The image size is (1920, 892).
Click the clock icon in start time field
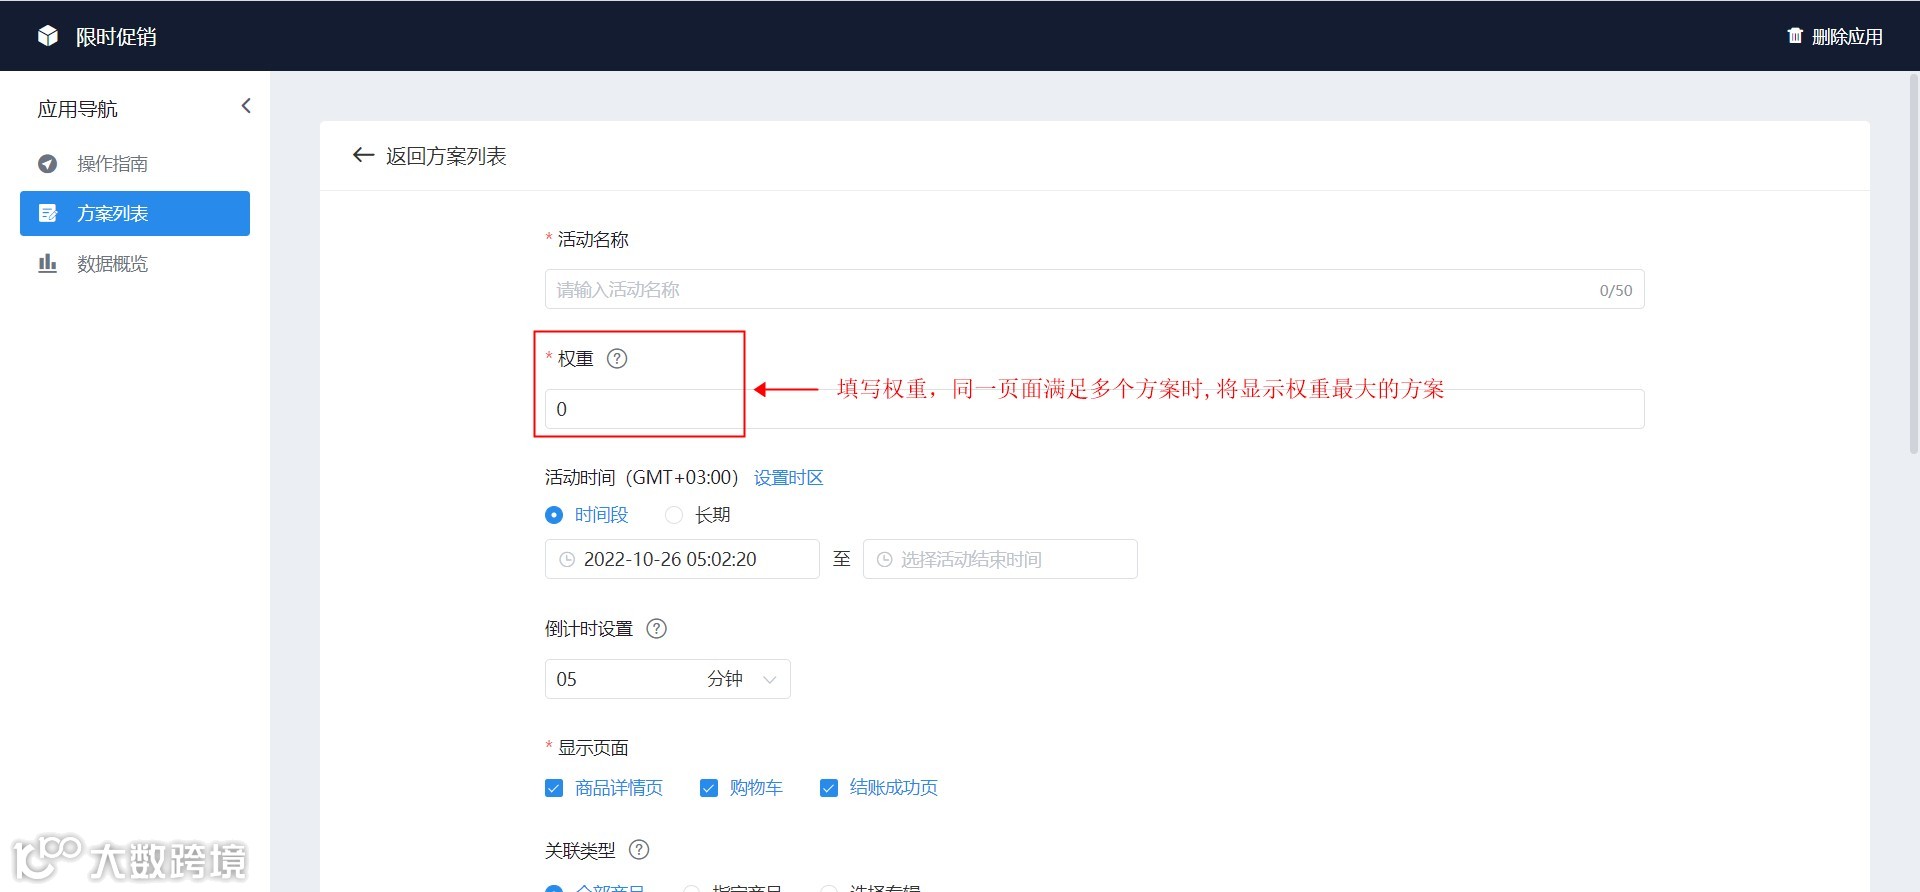567,560
